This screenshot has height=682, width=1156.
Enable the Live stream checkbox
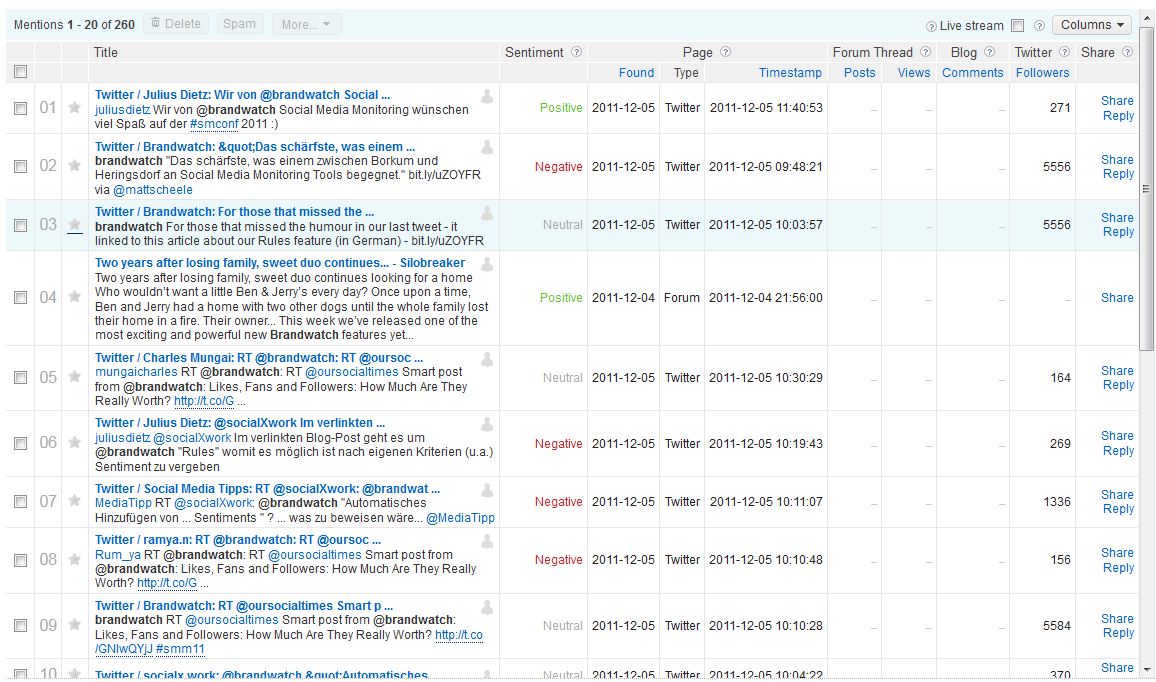[1017, 26]
